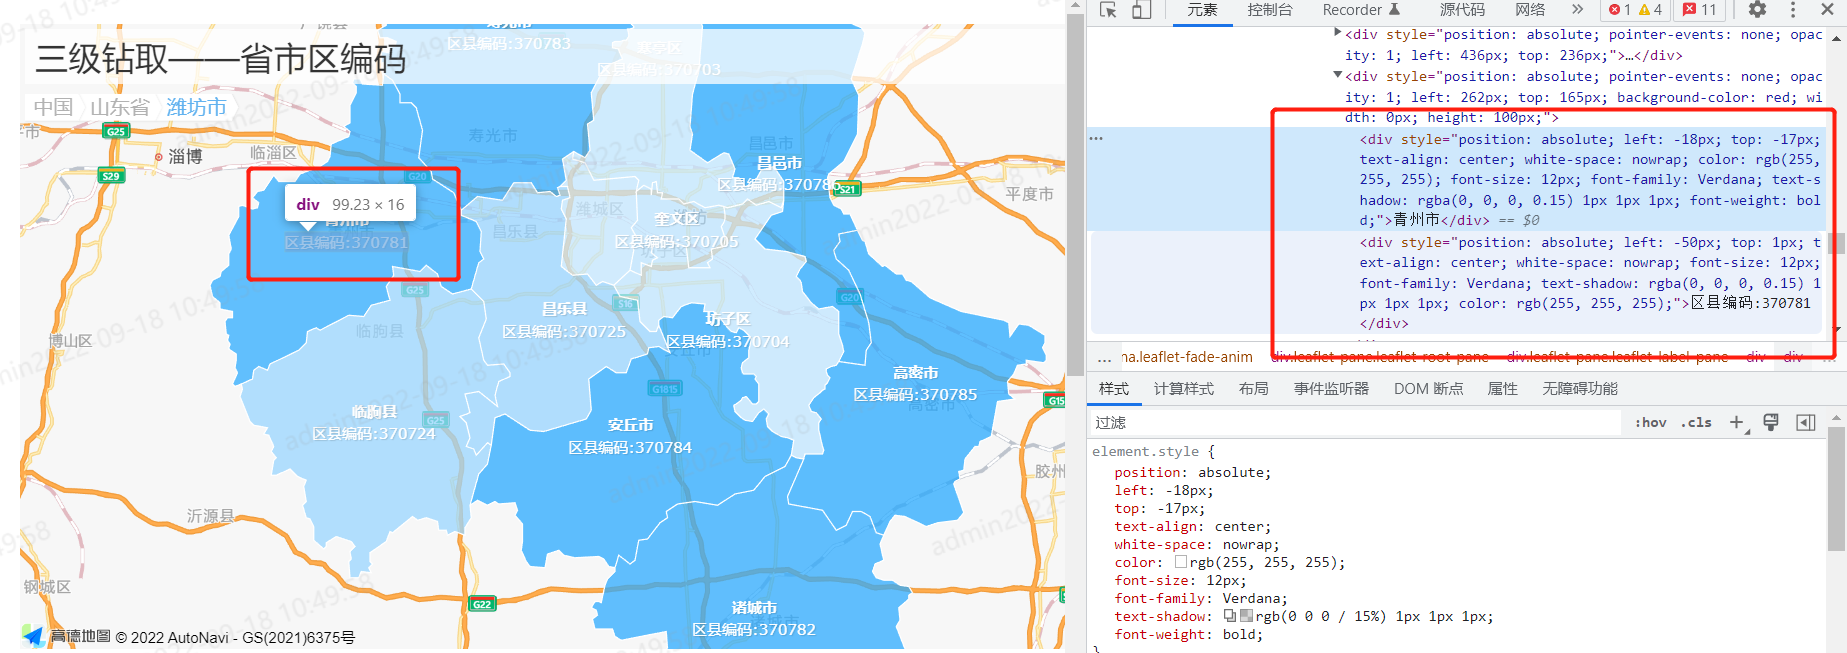The width and height of the screenshot is (1847, 653).
Task: Toggle the computed styles sidebar icon
Action: 1806,423
